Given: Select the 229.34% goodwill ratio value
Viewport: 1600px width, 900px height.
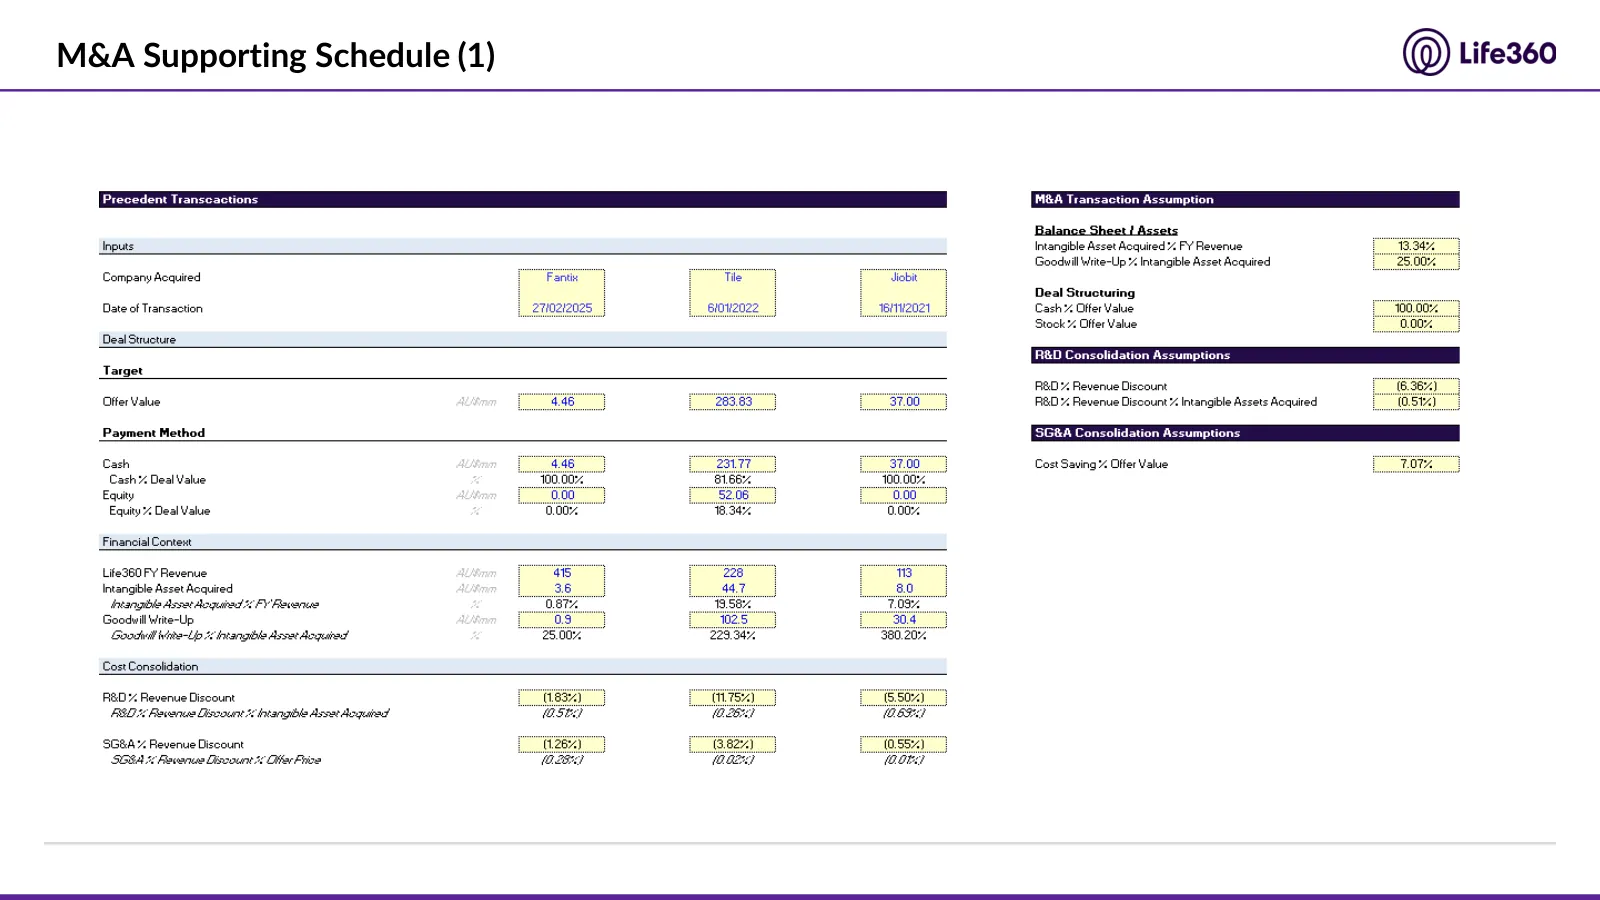Looking at the screenshot, I should point(733,636).
